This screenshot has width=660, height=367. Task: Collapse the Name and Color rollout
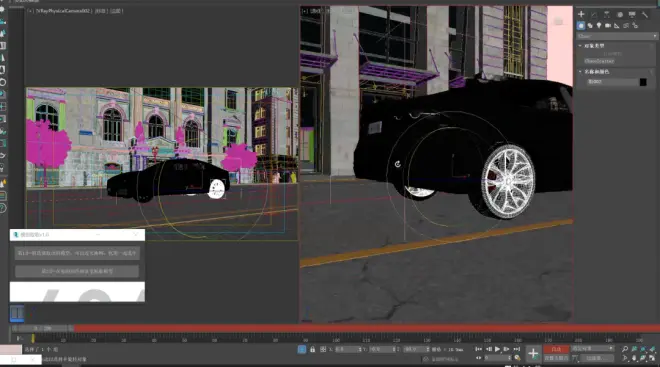[596, 72]
